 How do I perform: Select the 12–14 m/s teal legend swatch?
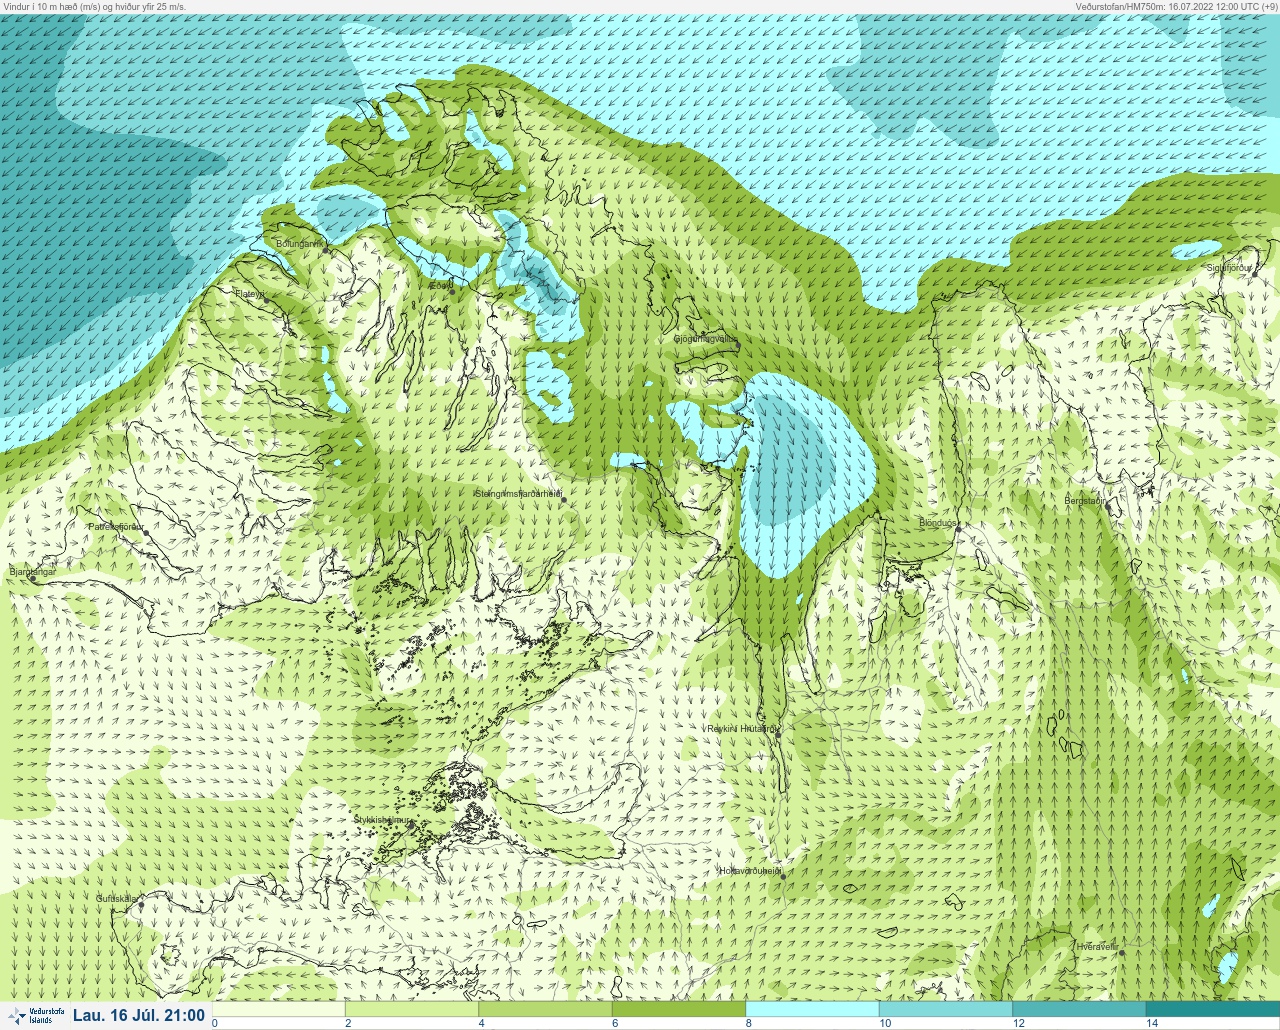coord(1078,1009)
